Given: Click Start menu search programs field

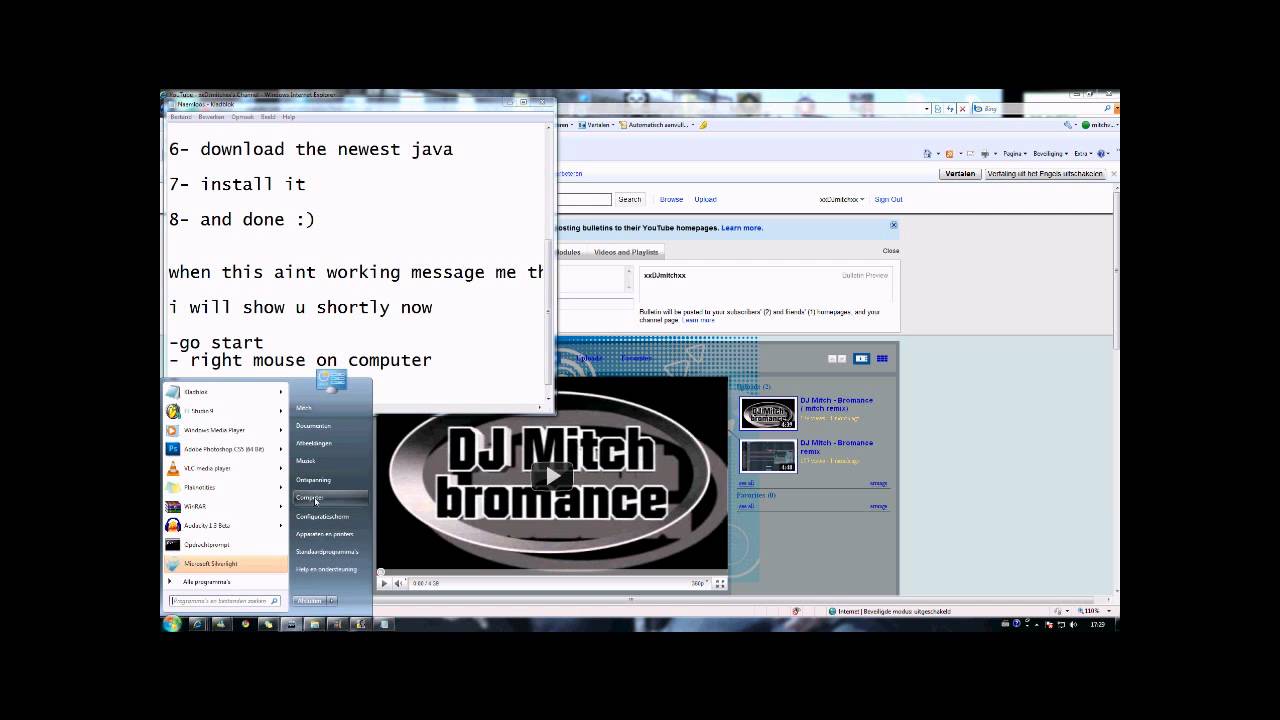Looking at the screenshot, I should [225, 601].
